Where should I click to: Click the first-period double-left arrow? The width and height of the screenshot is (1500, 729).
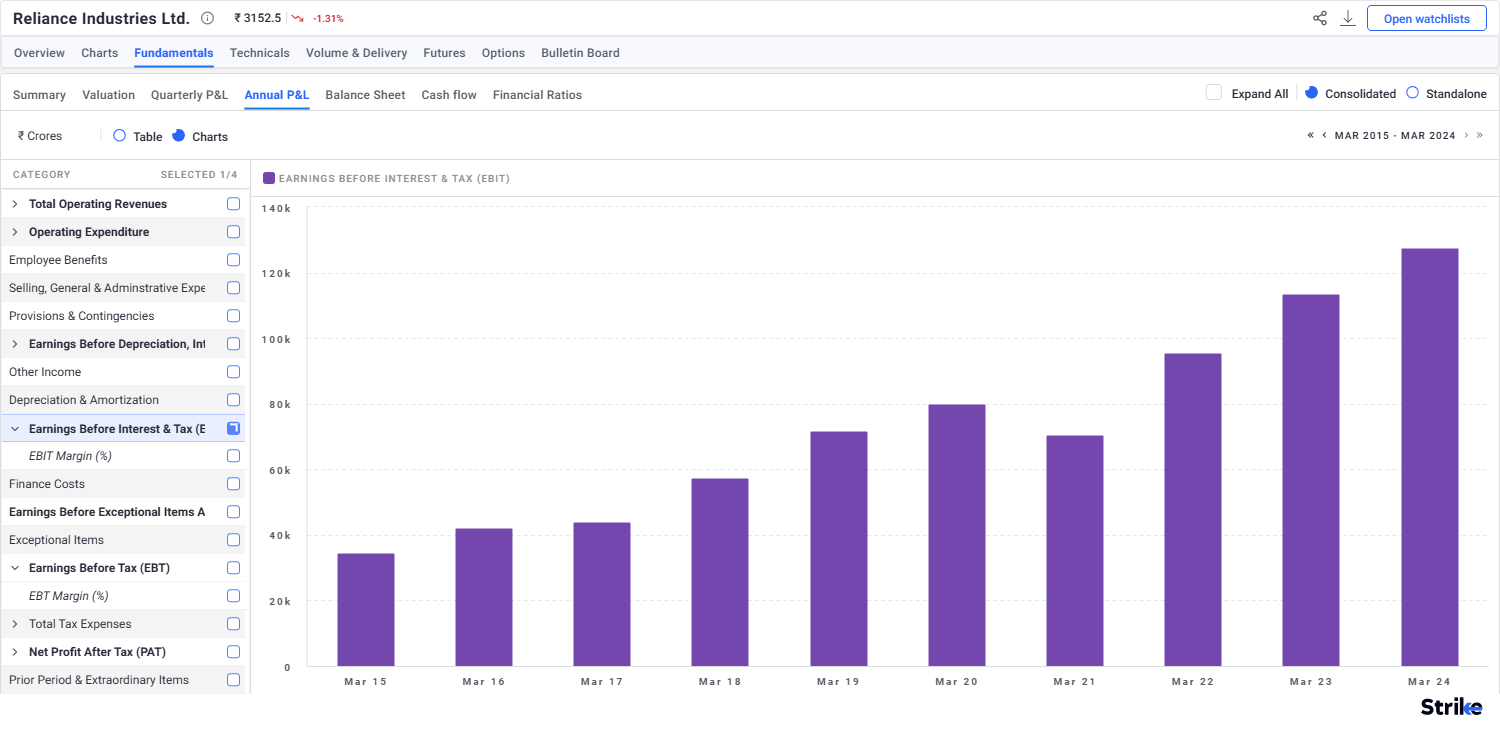pyautogui.click(x=1310, y=135)
